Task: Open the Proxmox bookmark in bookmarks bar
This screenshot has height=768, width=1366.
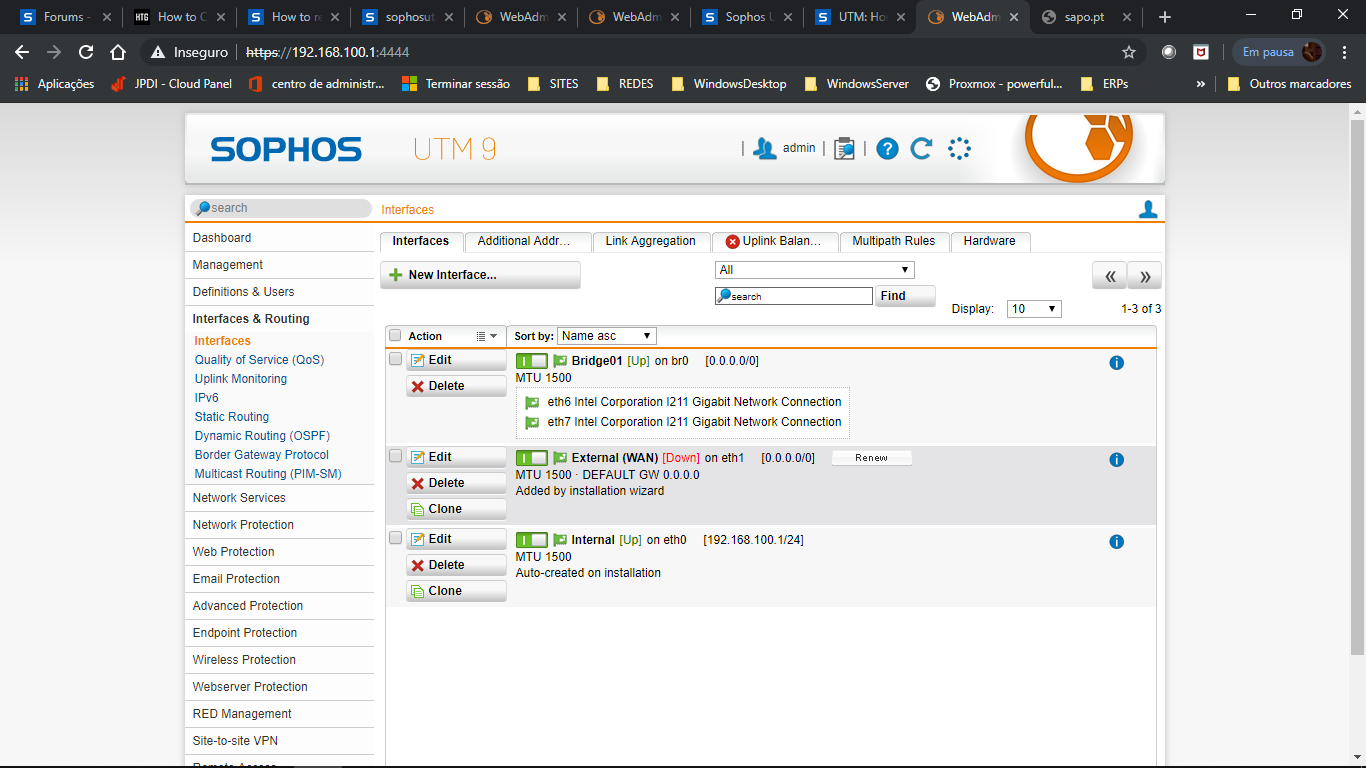Action: click(995, 84)
